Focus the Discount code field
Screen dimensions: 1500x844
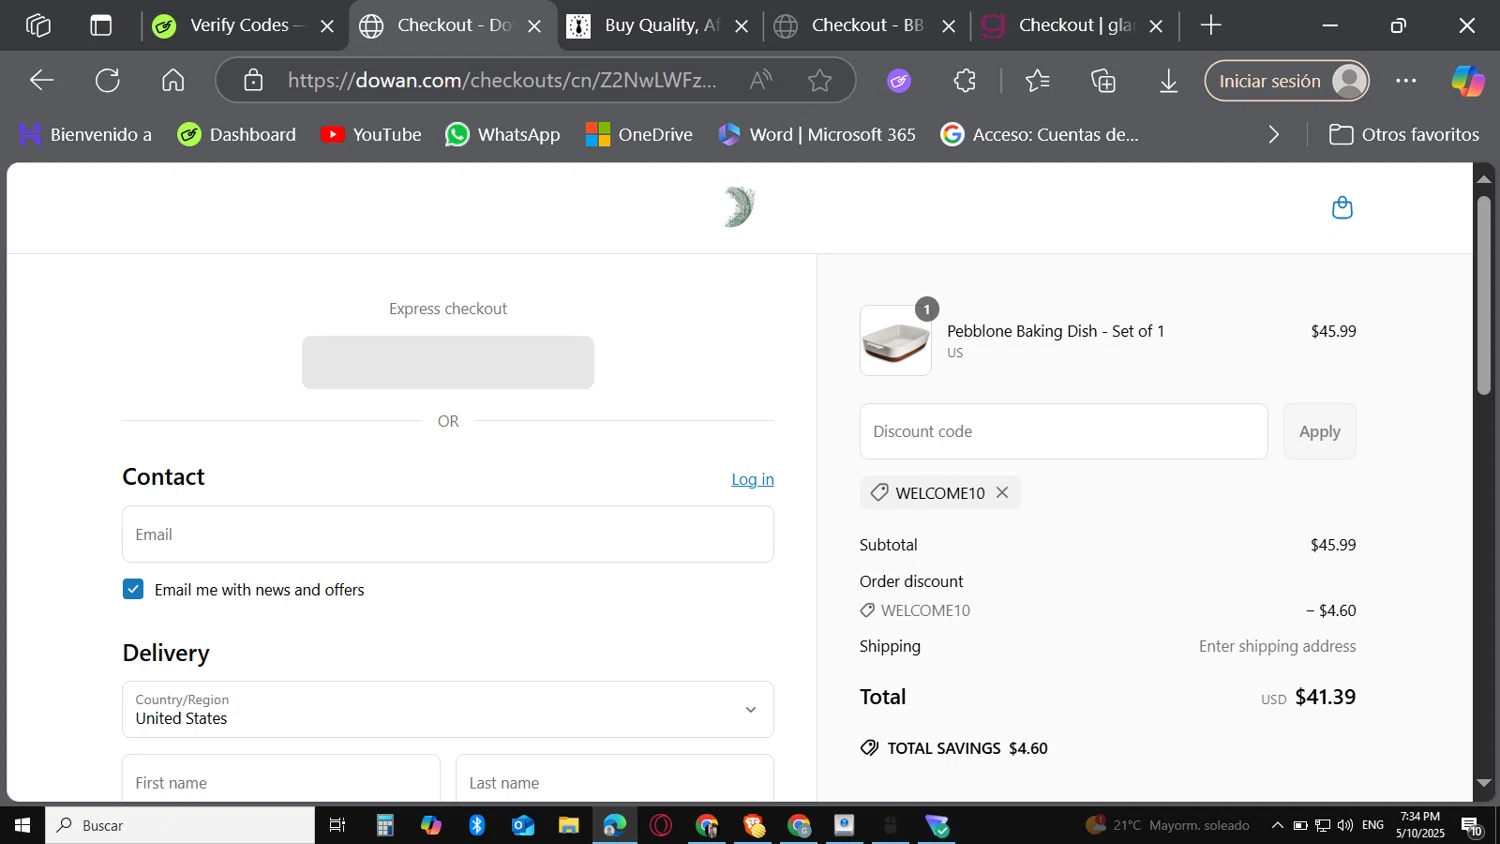click(x=1063, y=432)
